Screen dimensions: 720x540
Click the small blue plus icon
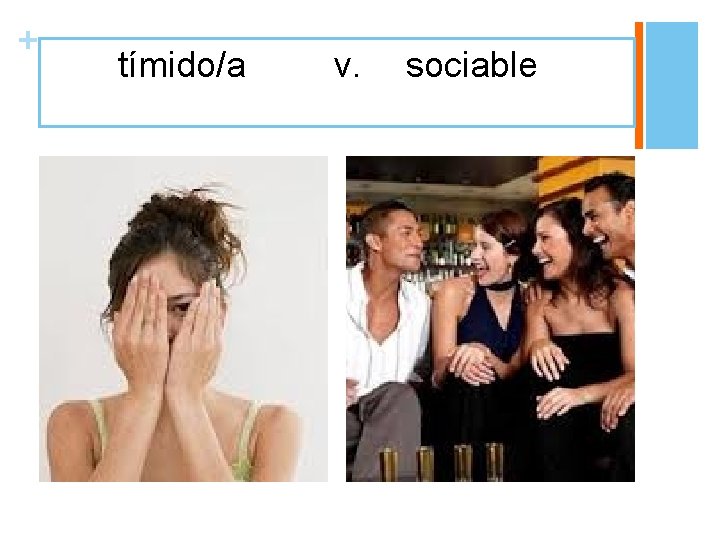[28, 40]
